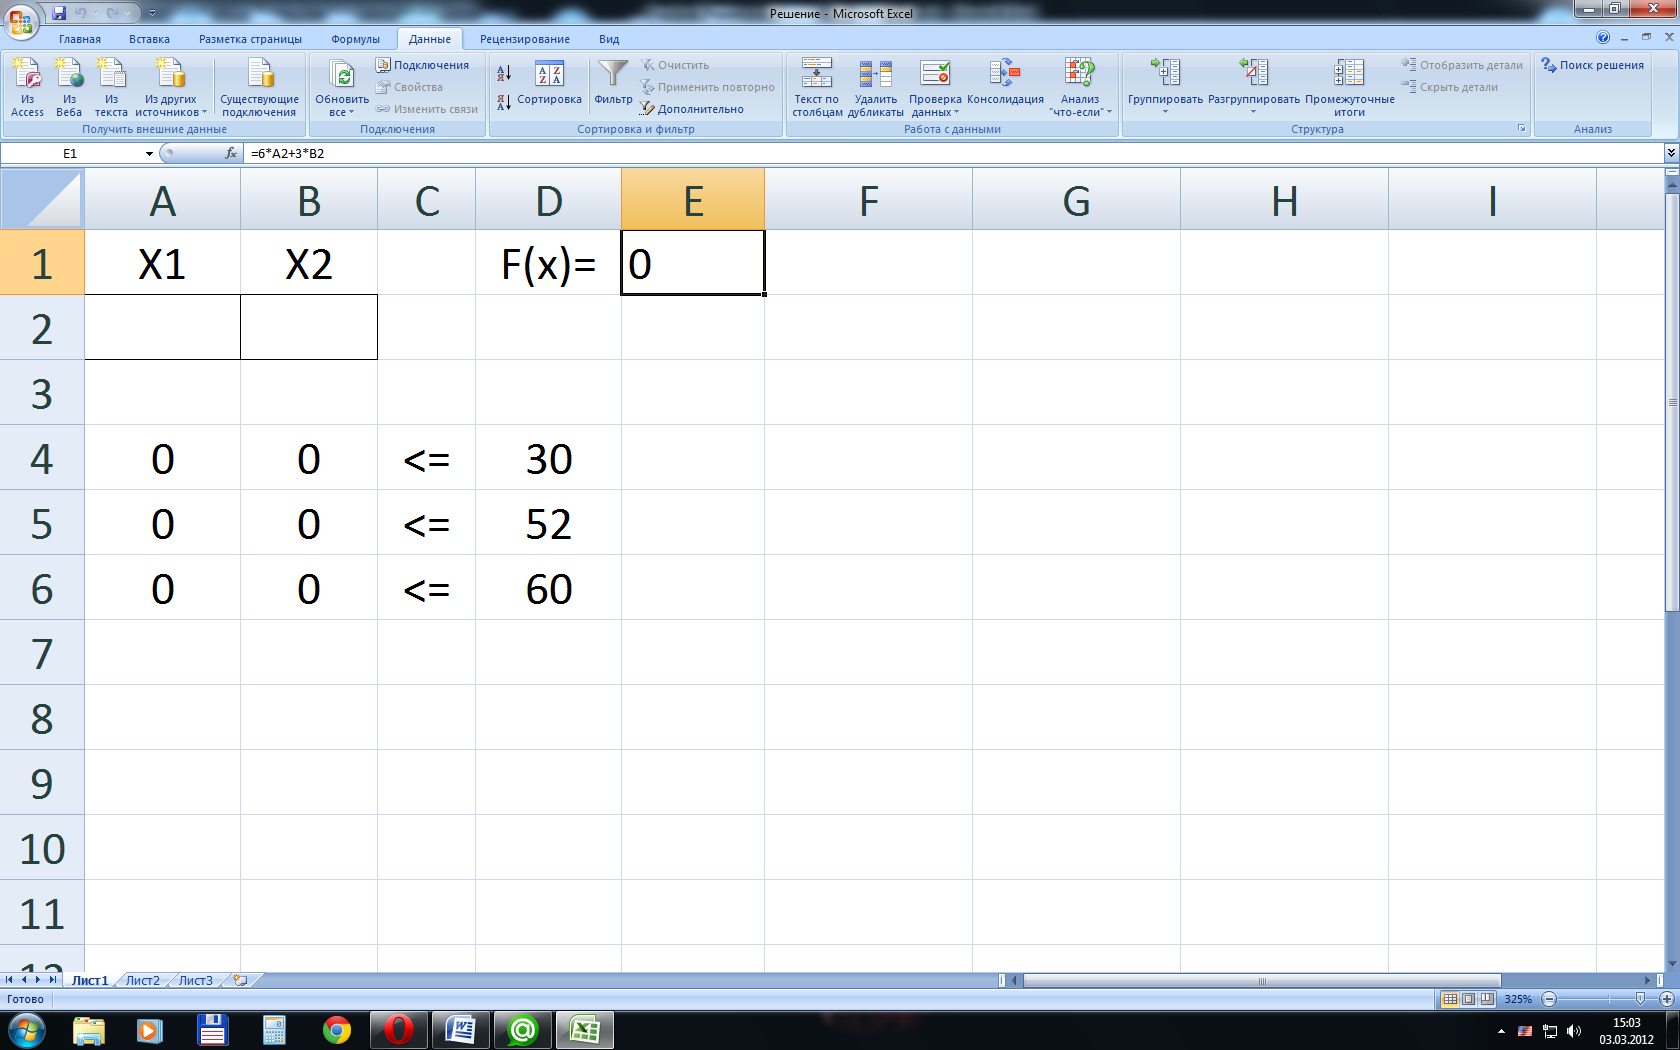Click Удалить дубликаты

click(x=875, y=87)
